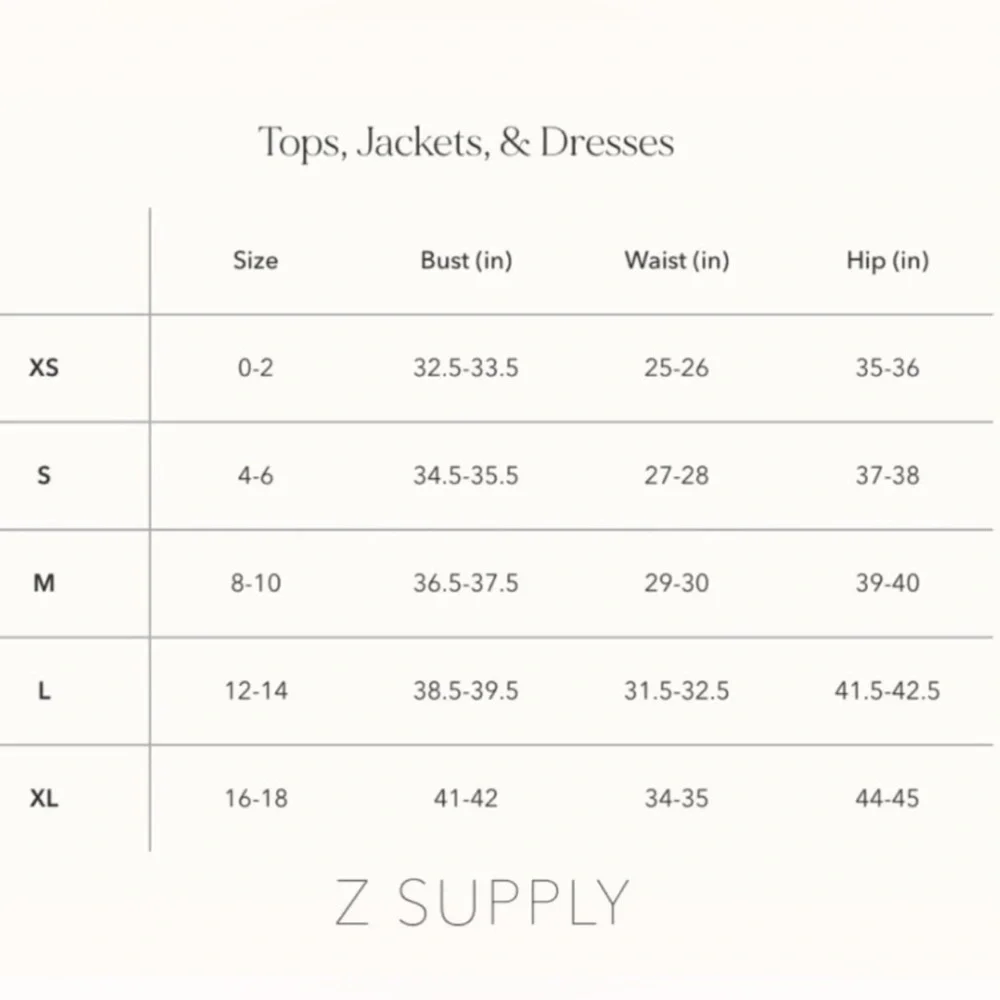This screenshot has width=1000, height=1000.
Task: Select the 39-40 hip cell
Action: coord(887,583)
